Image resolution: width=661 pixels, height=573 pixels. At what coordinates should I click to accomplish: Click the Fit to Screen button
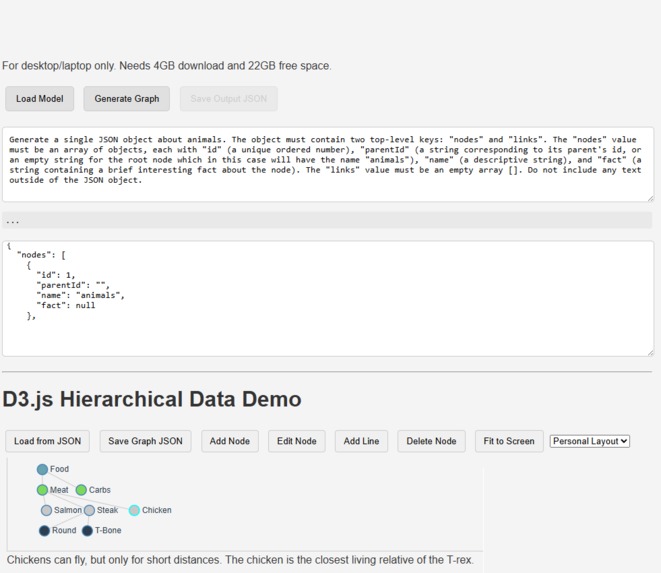(x=509, y=441)
